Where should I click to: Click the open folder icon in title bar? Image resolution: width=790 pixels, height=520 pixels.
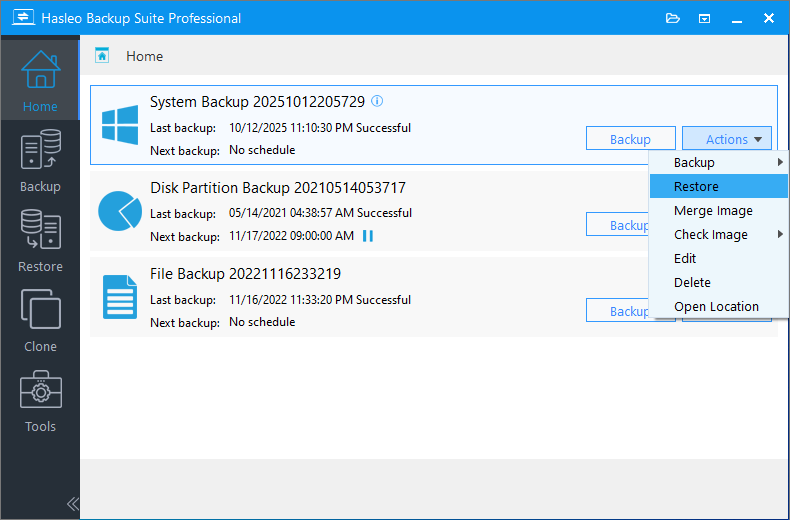673,19
